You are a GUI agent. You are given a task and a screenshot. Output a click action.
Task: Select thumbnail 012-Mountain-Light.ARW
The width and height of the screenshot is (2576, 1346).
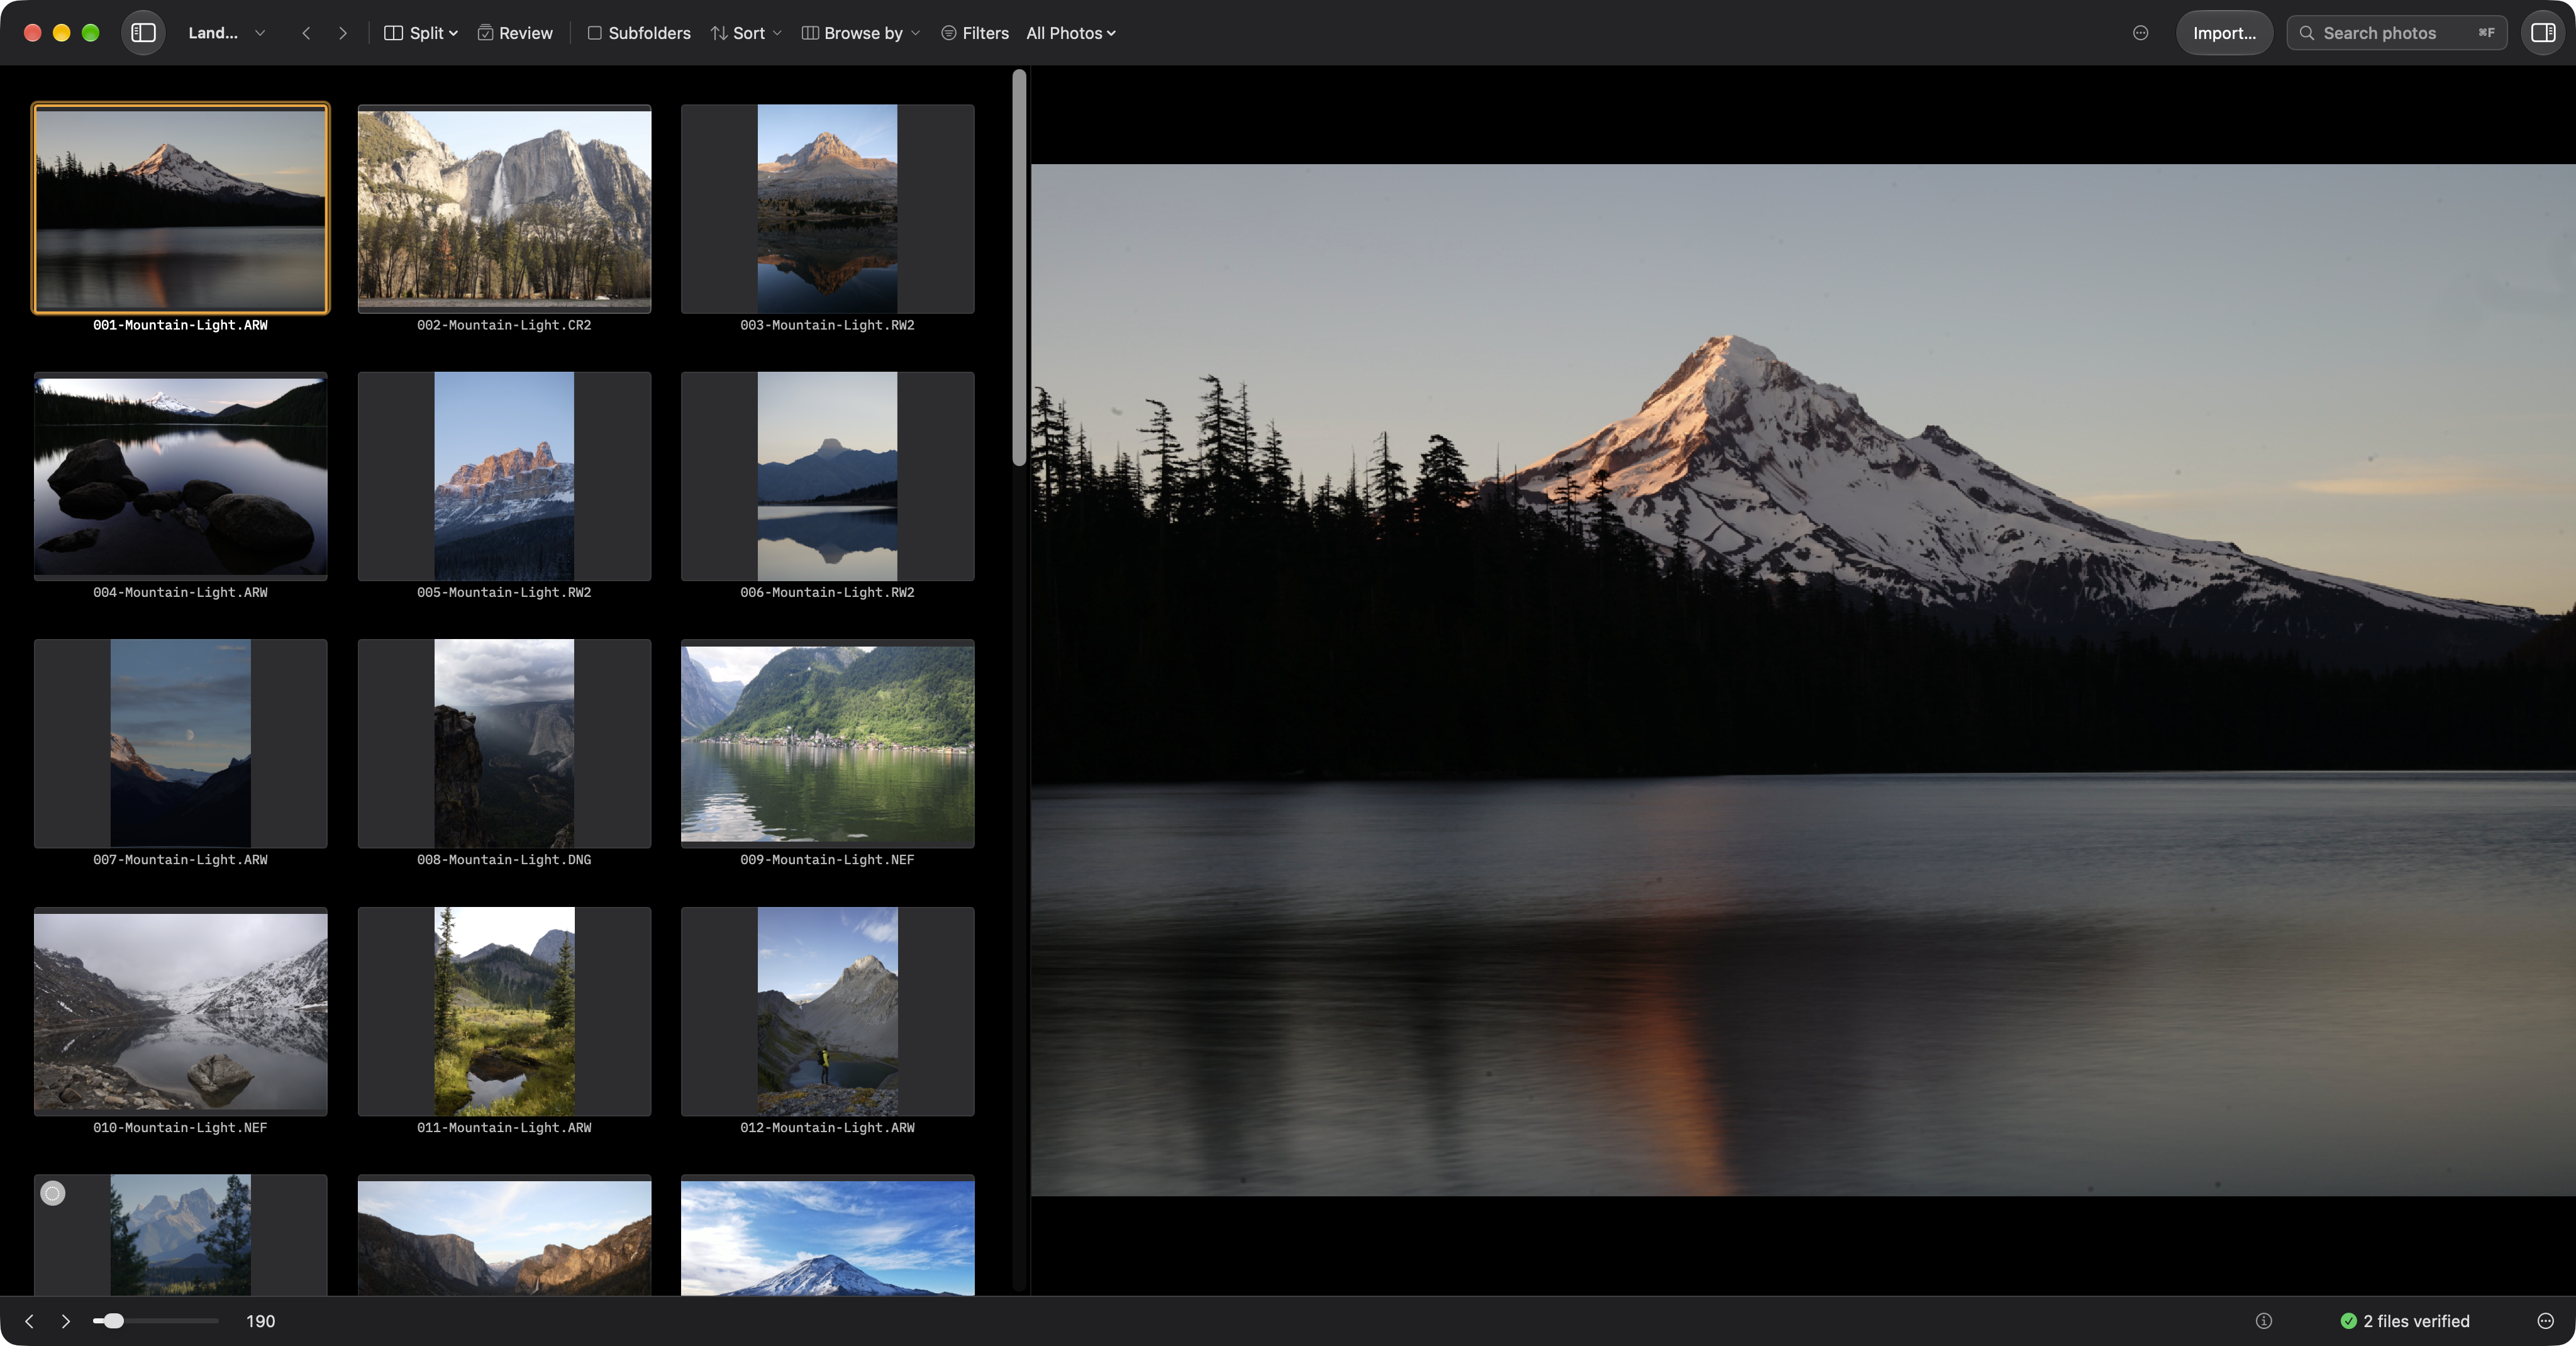point(827,1011)
